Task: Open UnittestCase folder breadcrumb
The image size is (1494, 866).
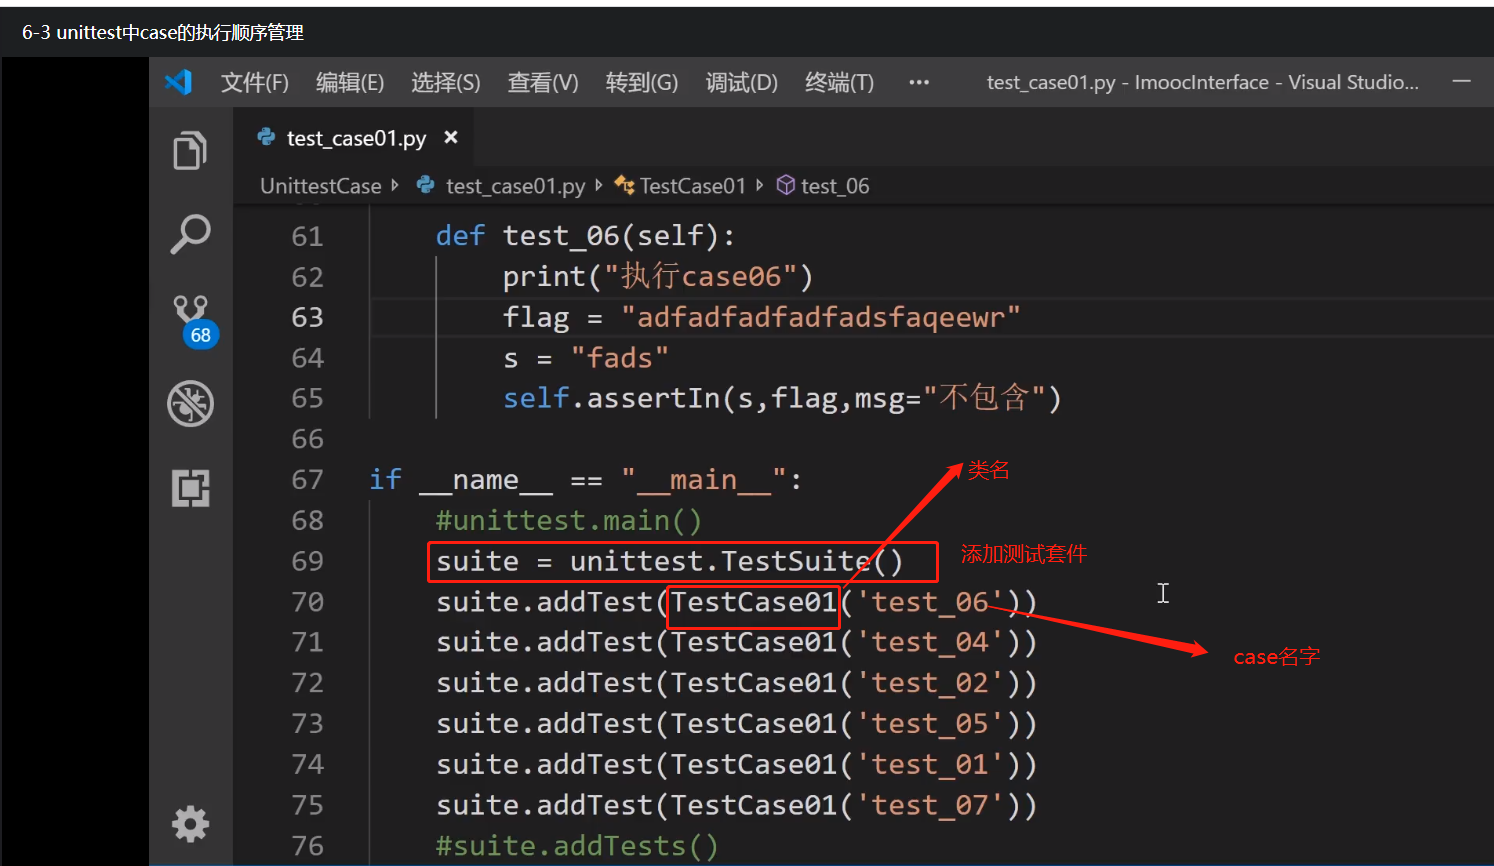Action: click(x=321, y=186)
